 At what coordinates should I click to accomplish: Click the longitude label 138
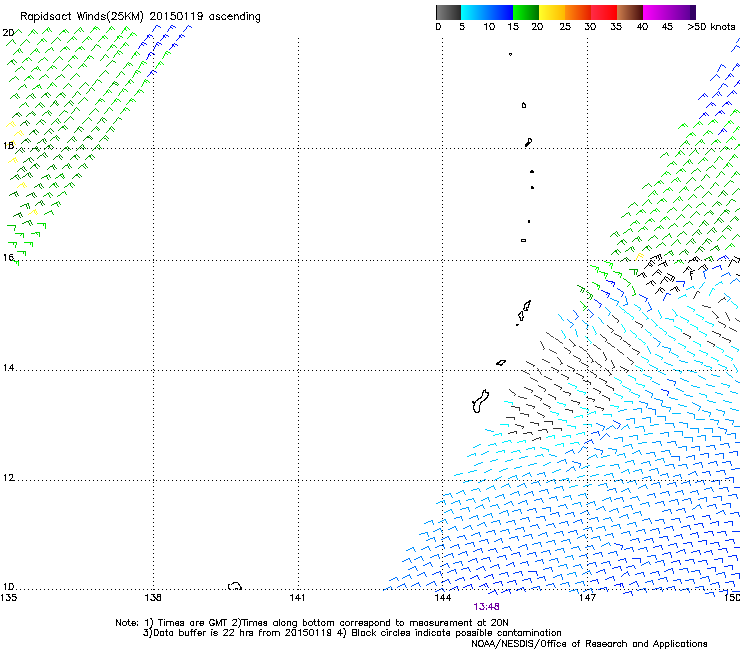tap(153, 598)
